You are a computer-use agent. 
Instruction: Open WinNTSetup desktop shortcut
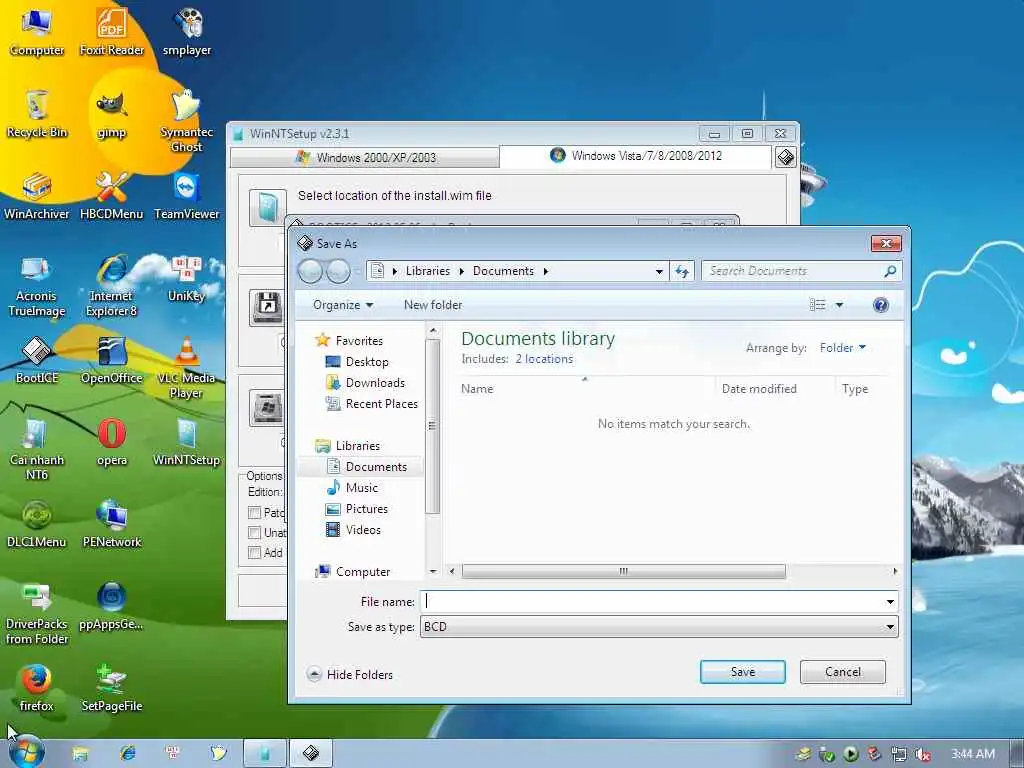pyautogui.click(x=187, y=442)
